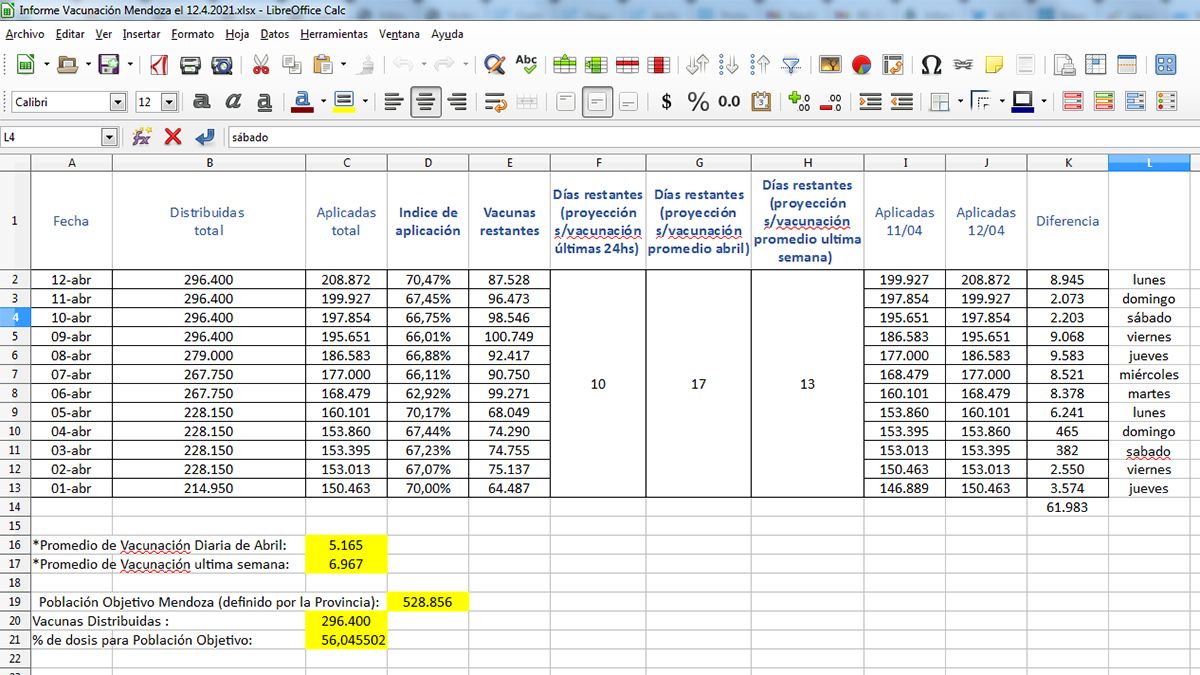Viewport: 1200px width, 675px height.
Task: Expand the Calibri font name dropdown
Action: point(118,102)
